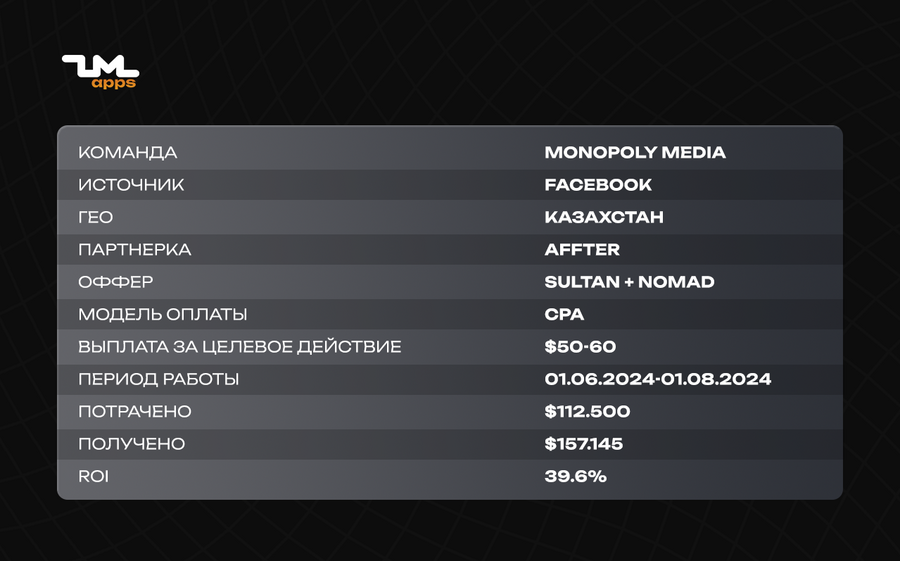Click the CPA payment model value
The width and height of the screenshot is (900, 561).
pos(564,315)
